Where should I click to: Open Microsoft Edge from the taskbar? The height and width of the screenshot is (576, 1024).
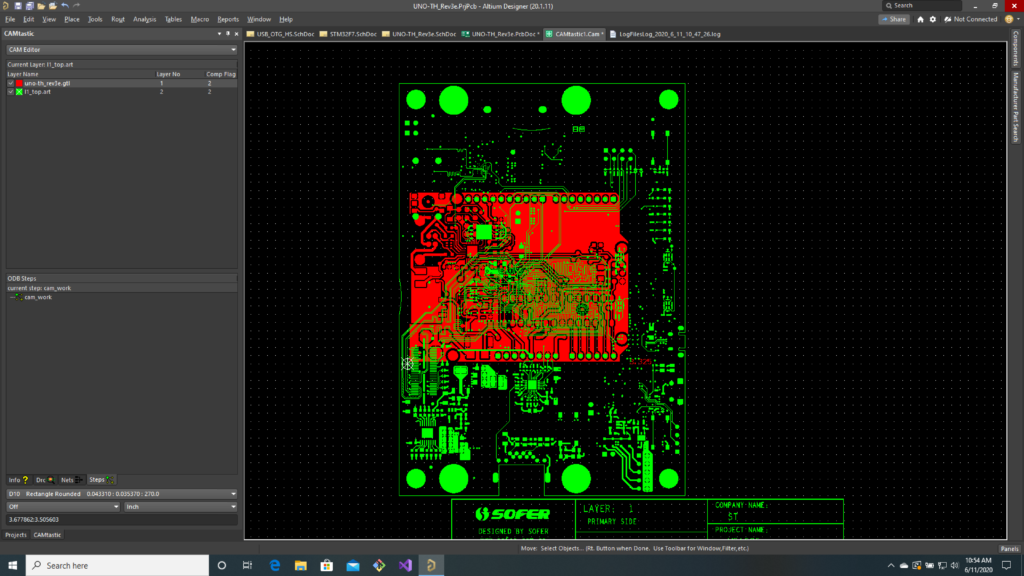click(275, 565)
